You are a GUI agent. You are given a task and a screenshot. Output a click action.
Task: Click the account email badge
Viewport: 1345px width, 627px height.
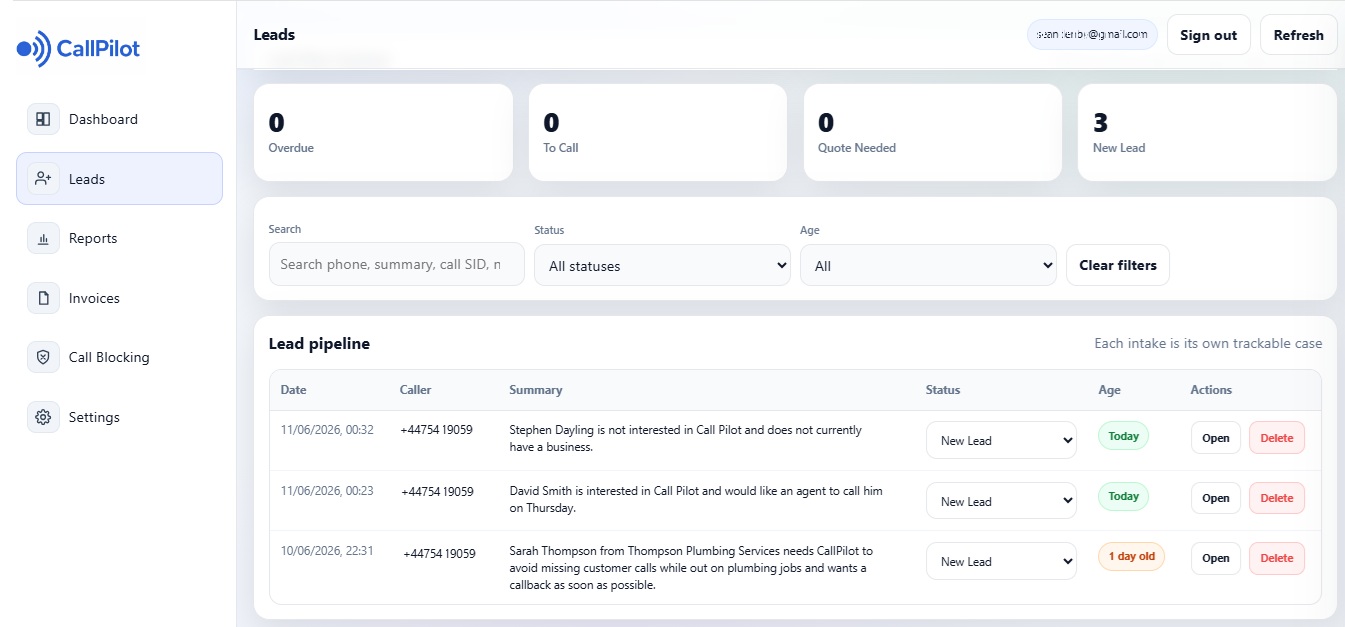(x=1092, y=34)
